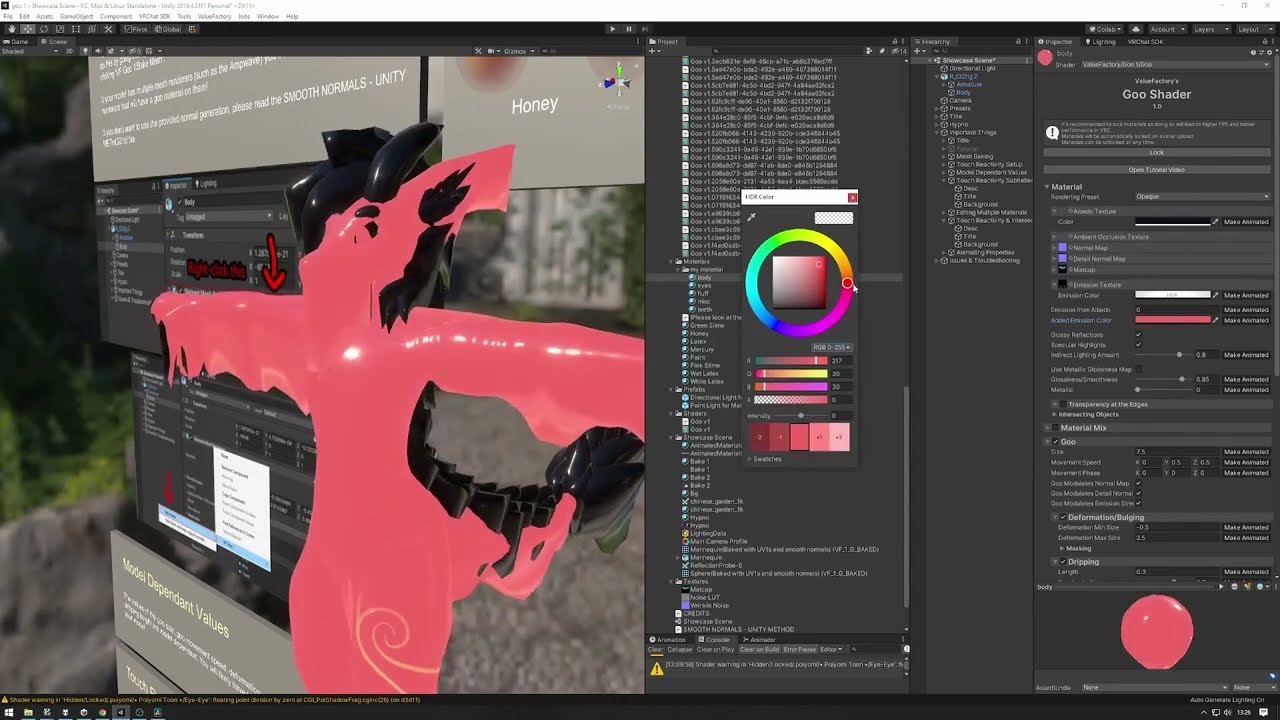
Task: Click Open Tutorial Video button
Action: coord(1157,170)
